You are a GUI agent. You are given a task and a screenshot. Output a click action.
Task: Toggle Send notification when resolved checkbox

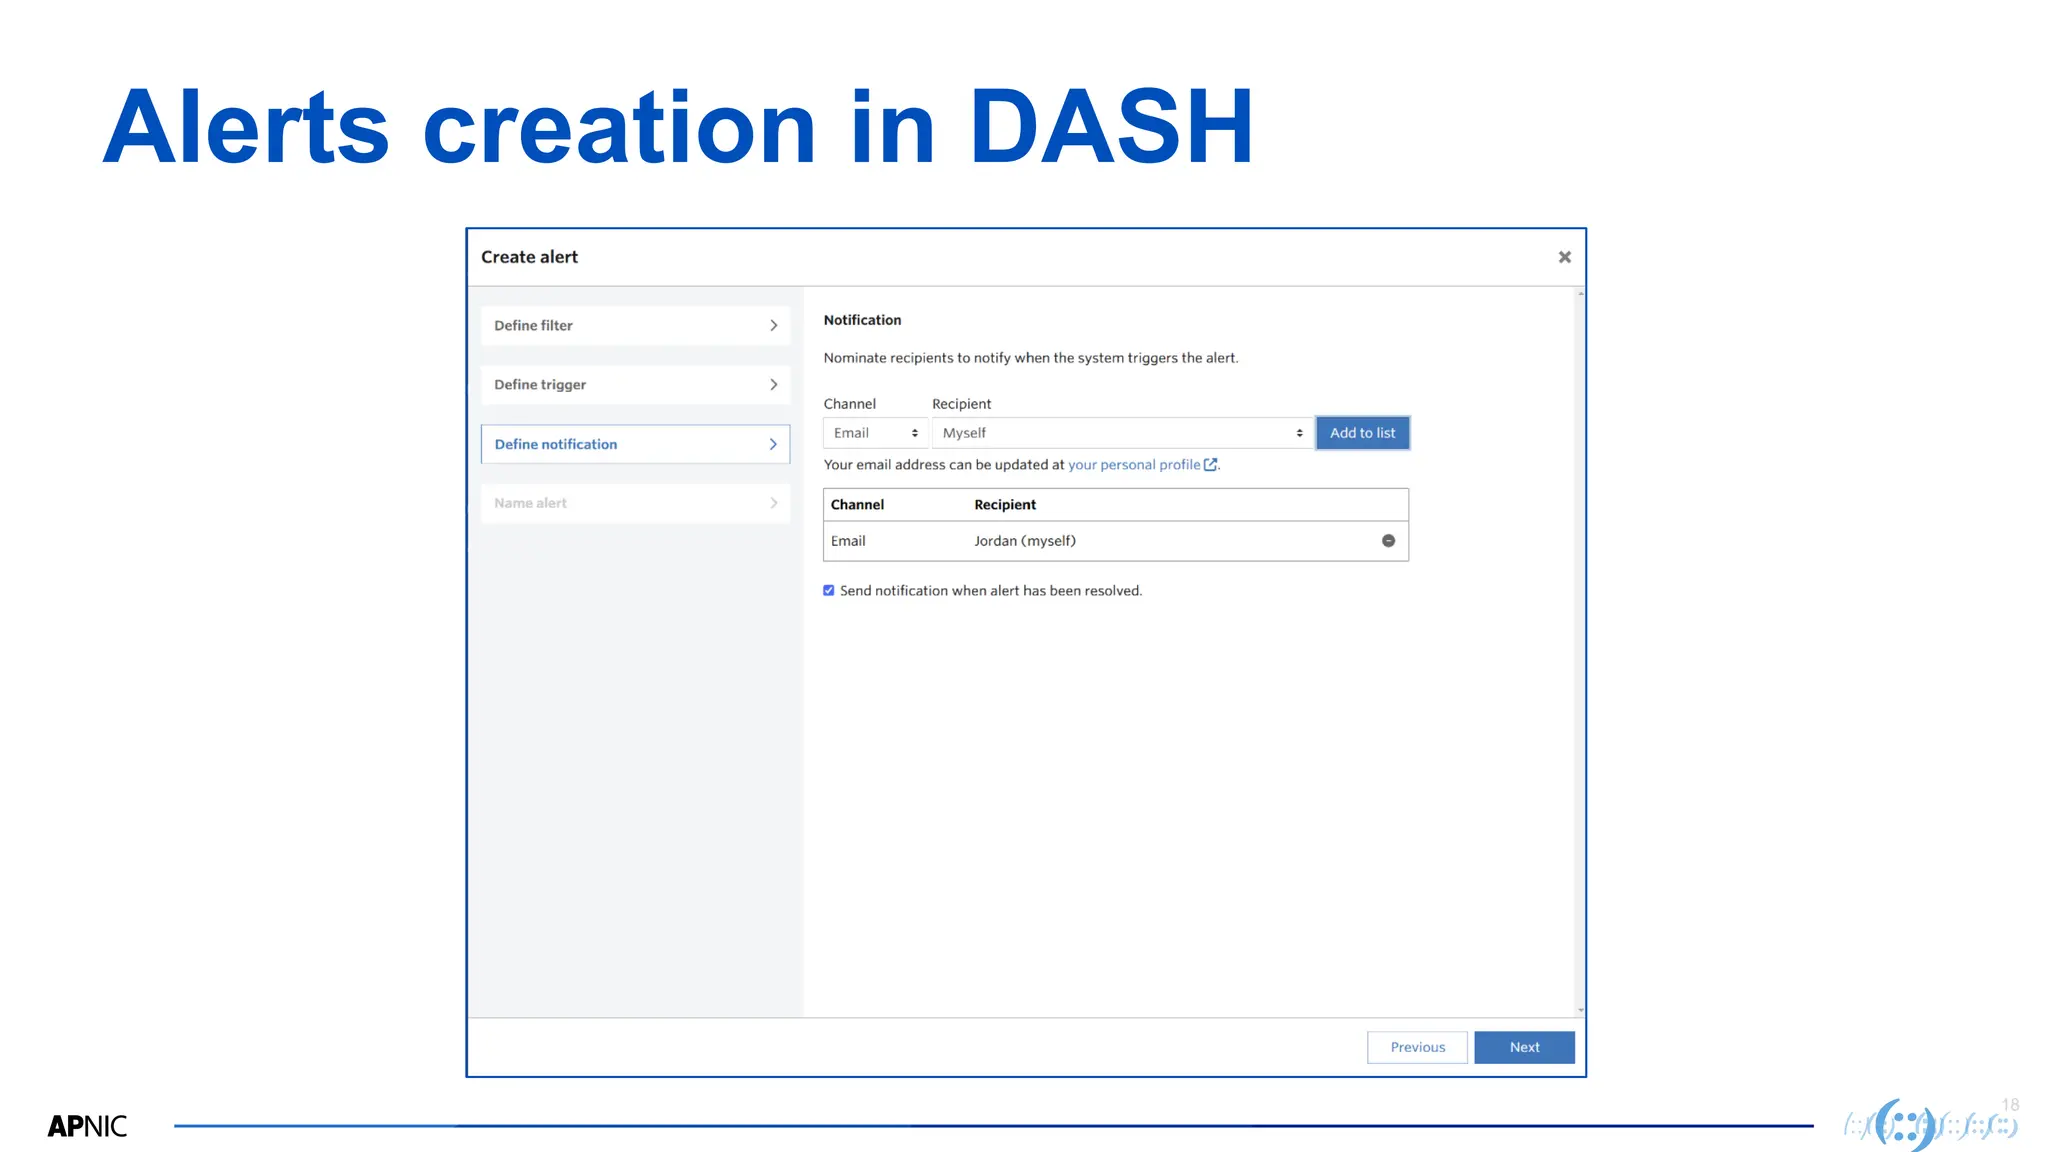[x=829, y=591]
